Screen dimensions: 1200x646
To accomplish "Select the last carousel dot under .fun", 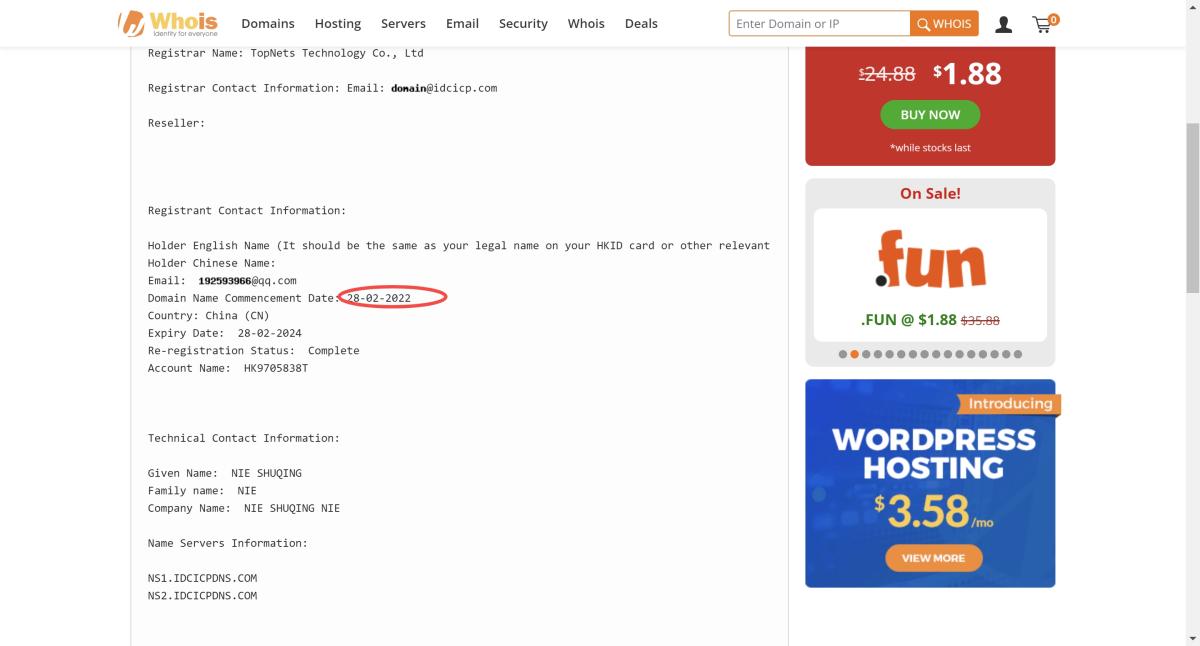I will click(1018, 354).
